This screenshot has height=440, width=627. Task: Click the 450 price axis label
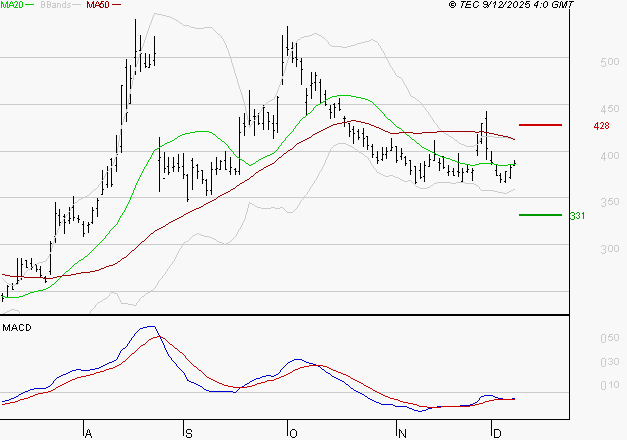click(x=610, y=109)
